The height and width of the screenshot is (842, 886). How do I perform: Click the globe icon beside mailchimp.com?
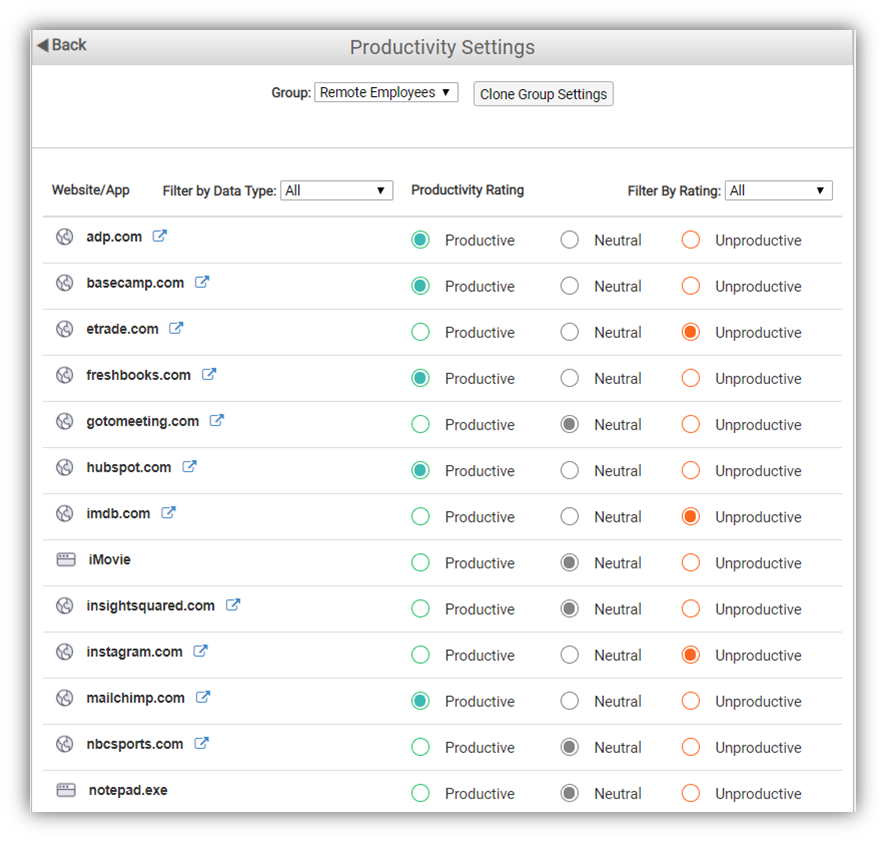pos(64,698)
